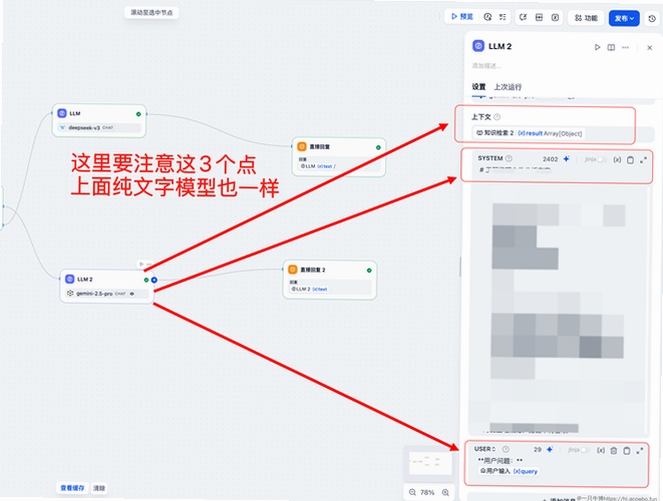The height and width of the screenshot is (501, 663).
Task: Click the chat variables icon in the top toolbar
Action: click(x=539, y=17)
